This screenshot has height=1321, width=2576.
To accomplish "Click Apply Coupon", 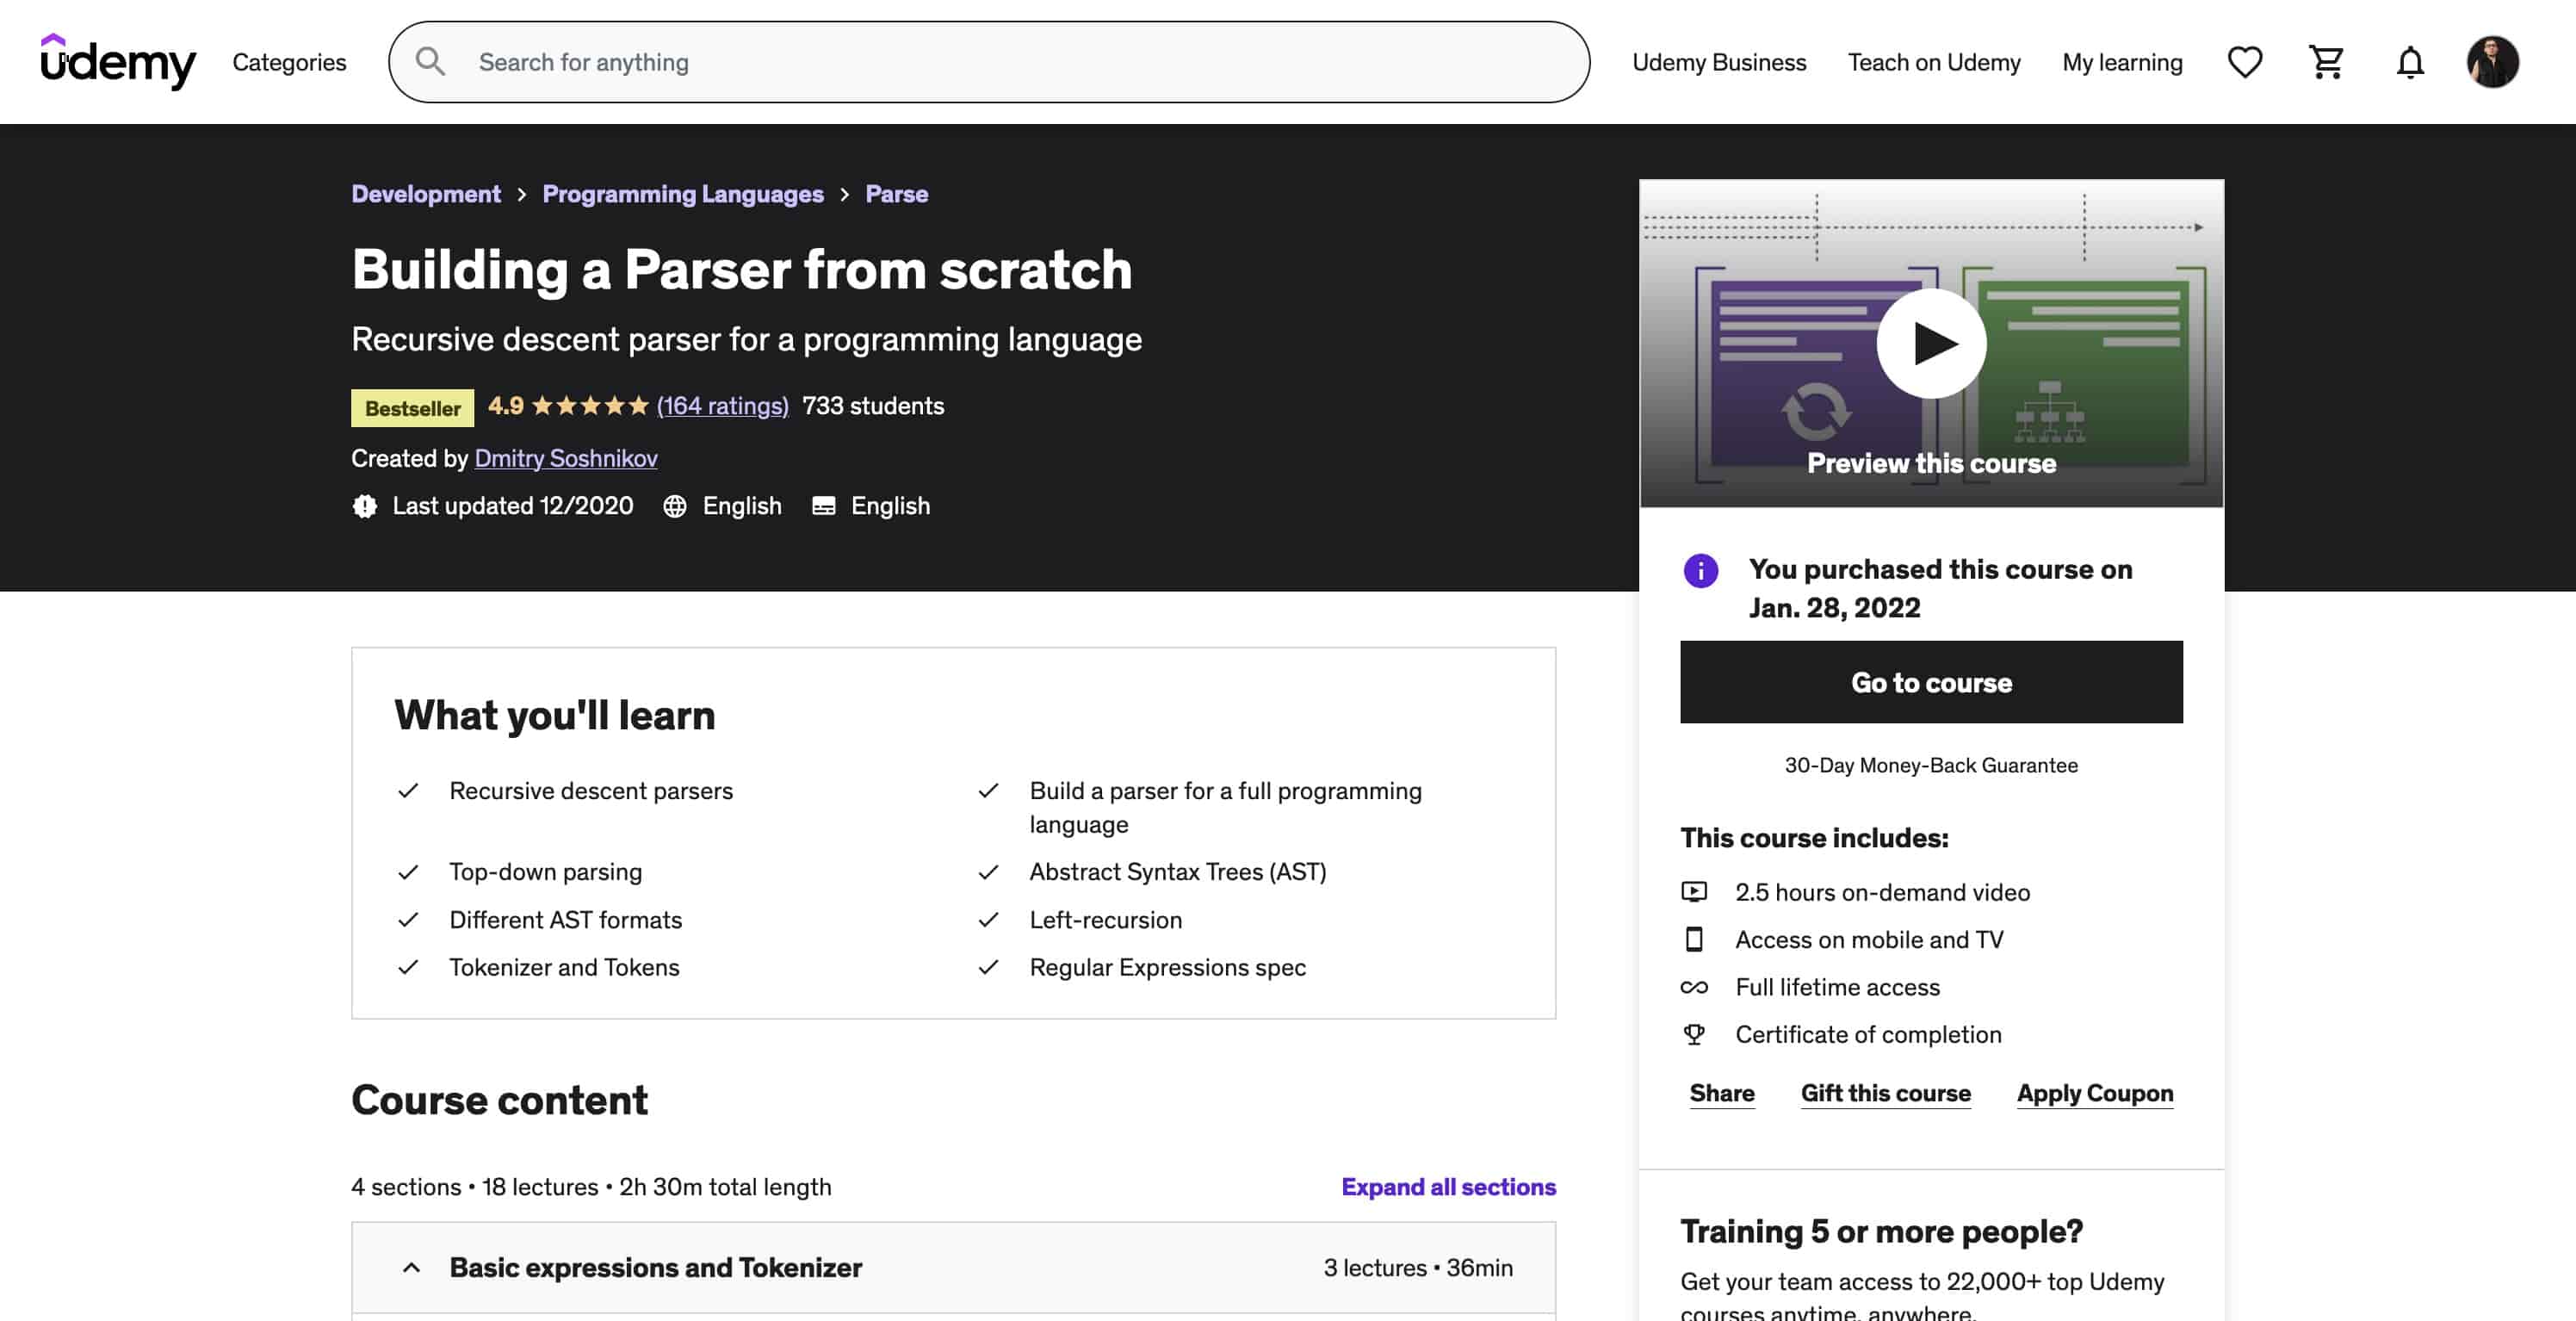I will [x=2095, y=1093].
